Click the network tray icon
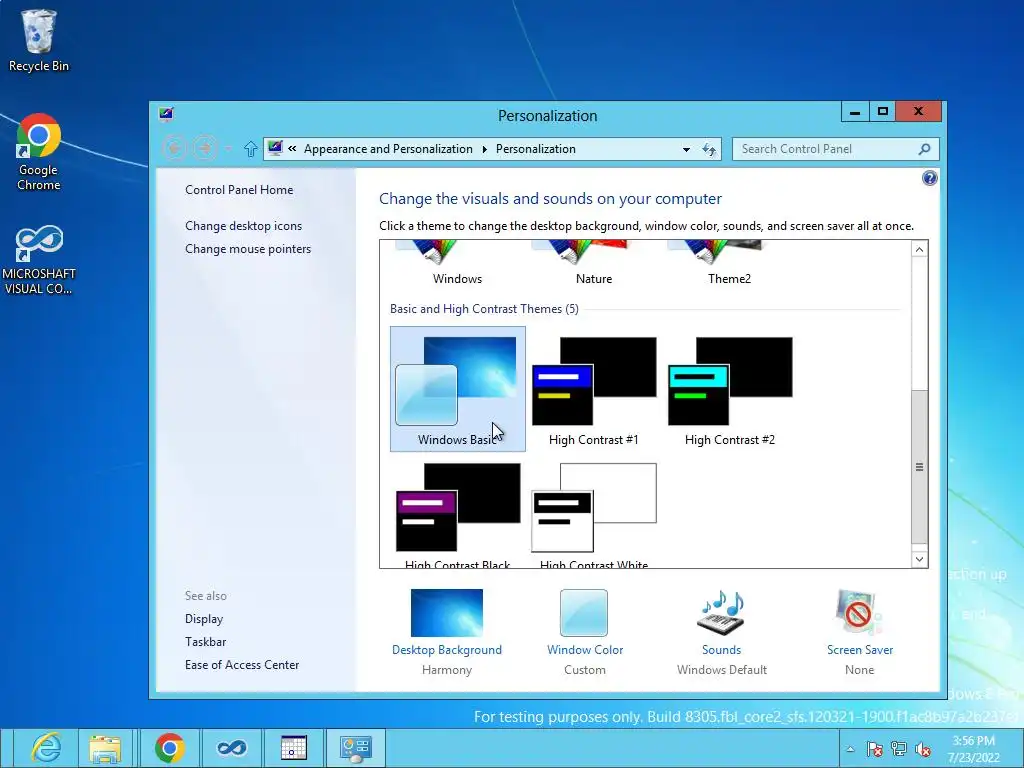This screenshot has width=1024, height=768. coord(899,749)
